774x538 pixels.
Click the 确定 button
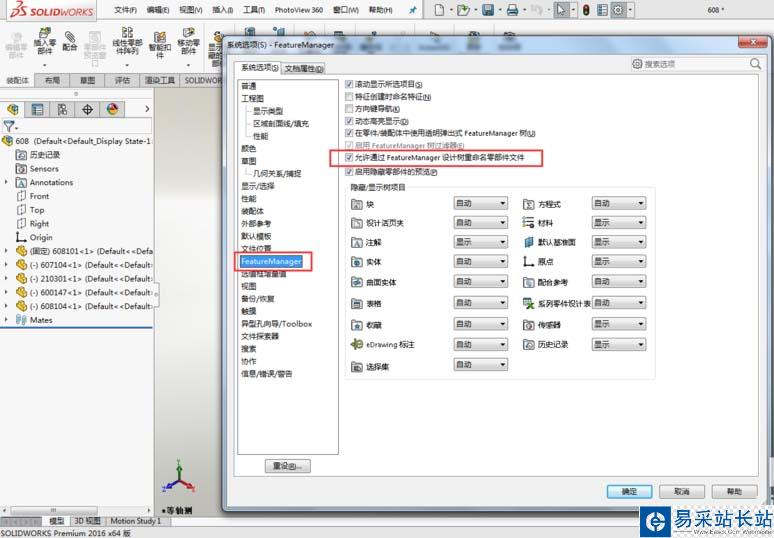coord(629,492)
